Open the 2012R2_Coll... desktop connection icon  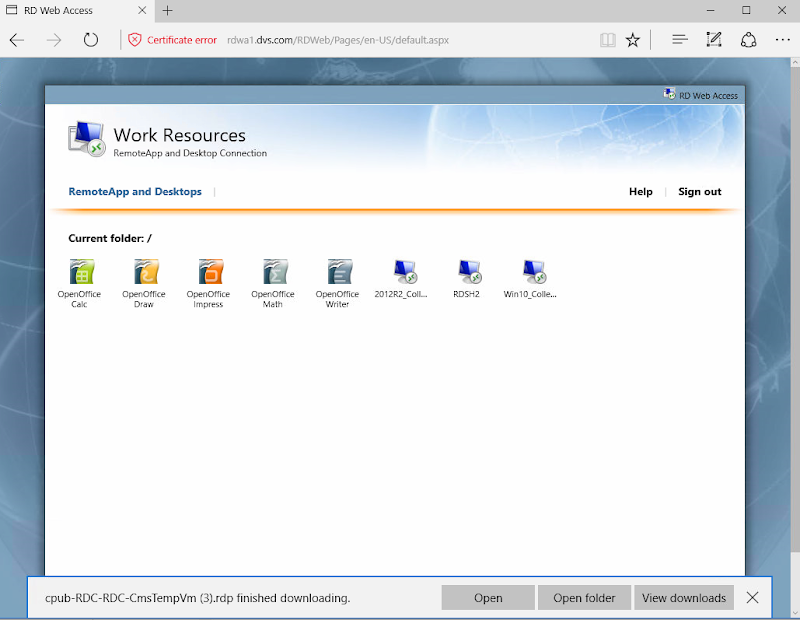tap(405, 271)
